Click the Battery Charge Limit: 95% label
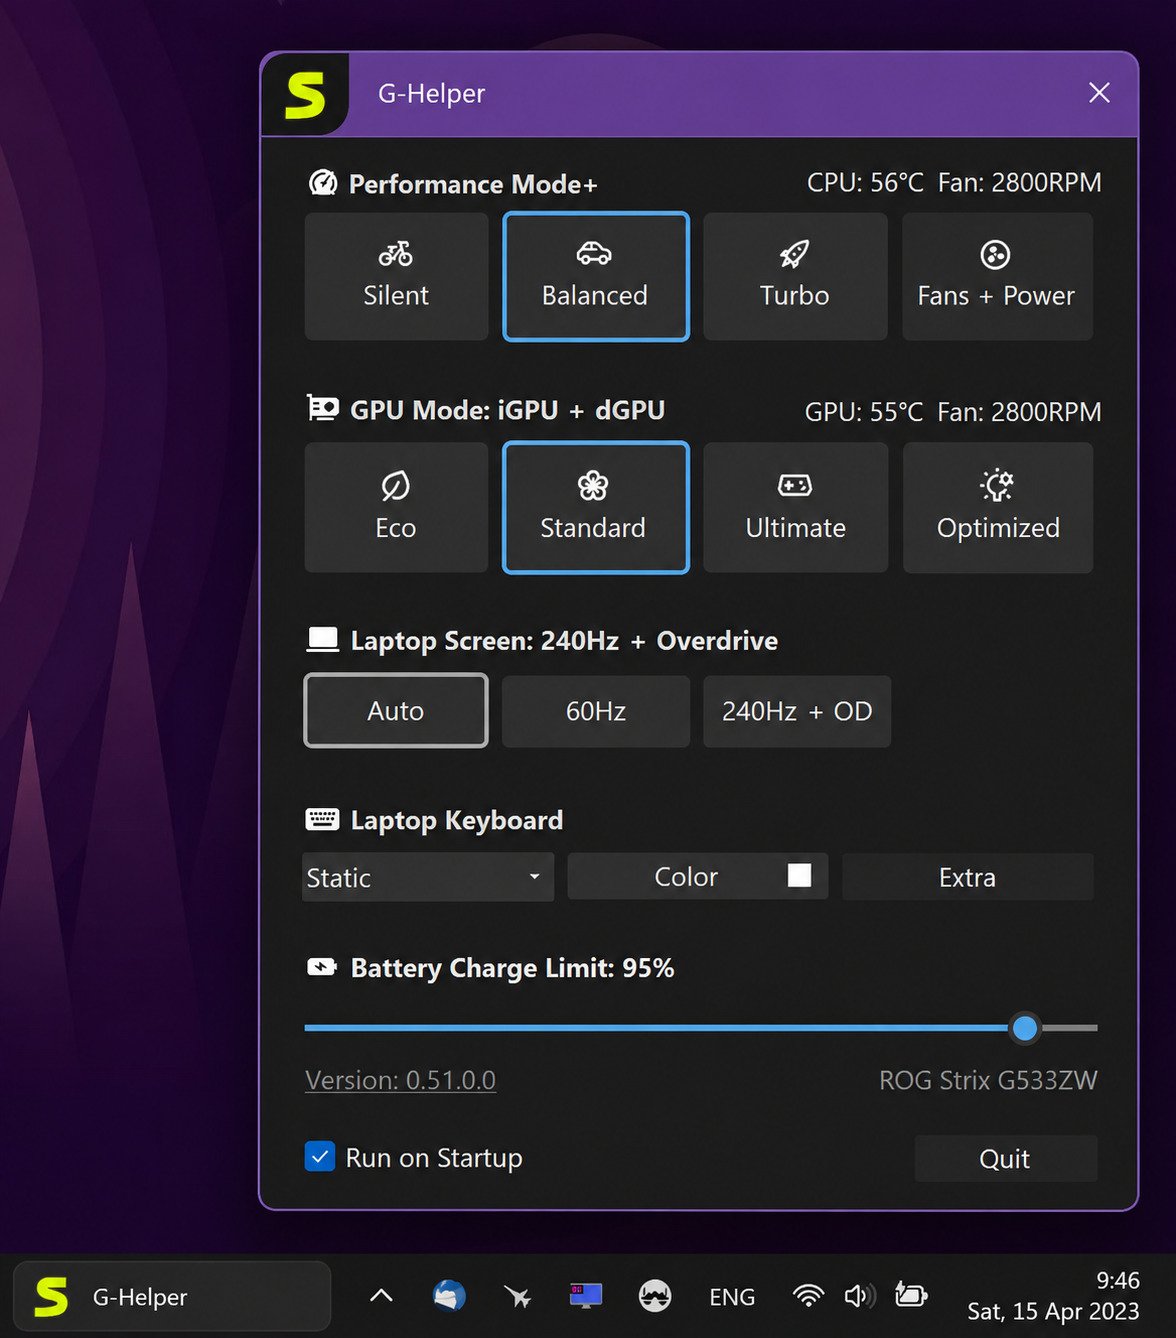 coord(512,968)
